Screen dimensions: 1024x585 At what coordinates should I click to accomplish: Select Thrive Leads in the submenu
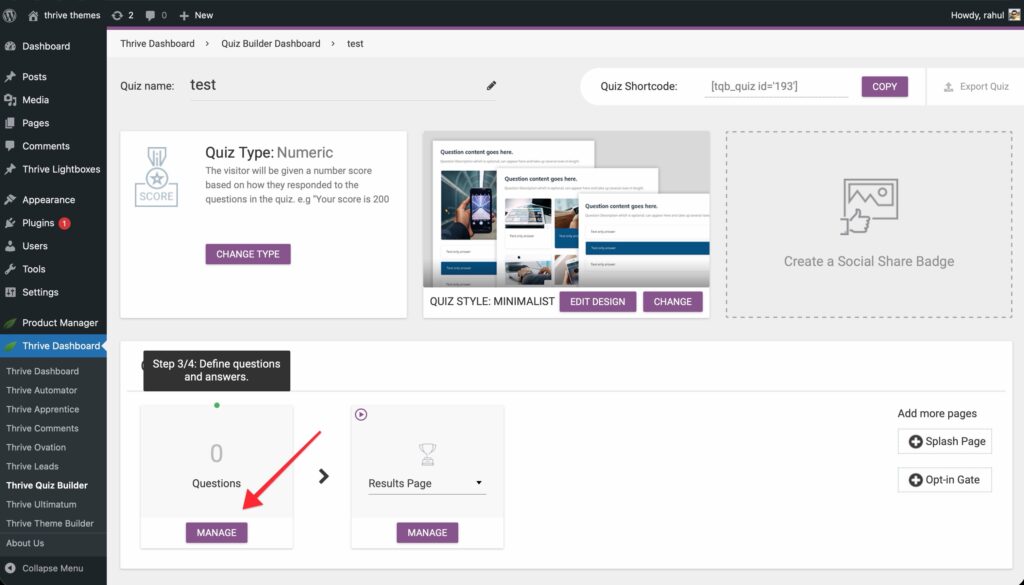click(x=32, y=466)
